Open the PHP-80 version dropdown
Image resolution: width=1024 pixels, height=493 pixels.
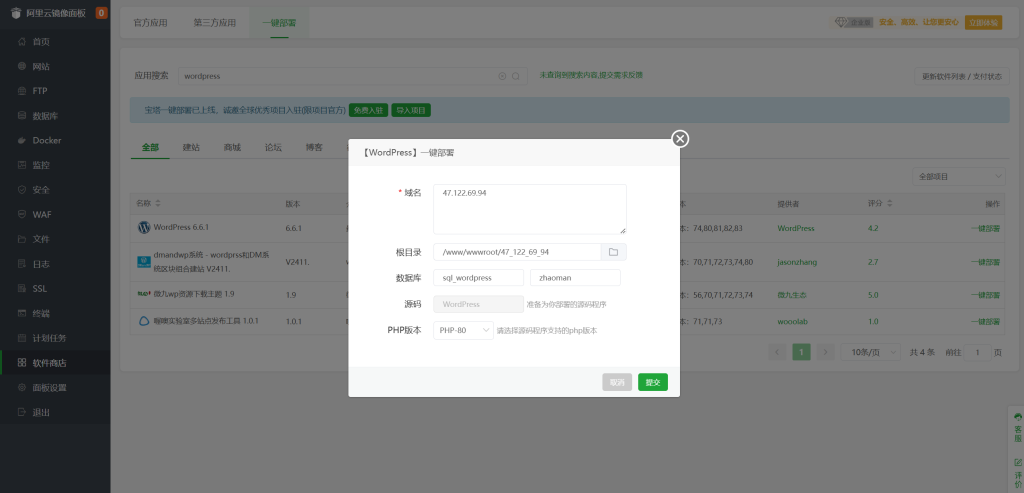click(464, 330)
